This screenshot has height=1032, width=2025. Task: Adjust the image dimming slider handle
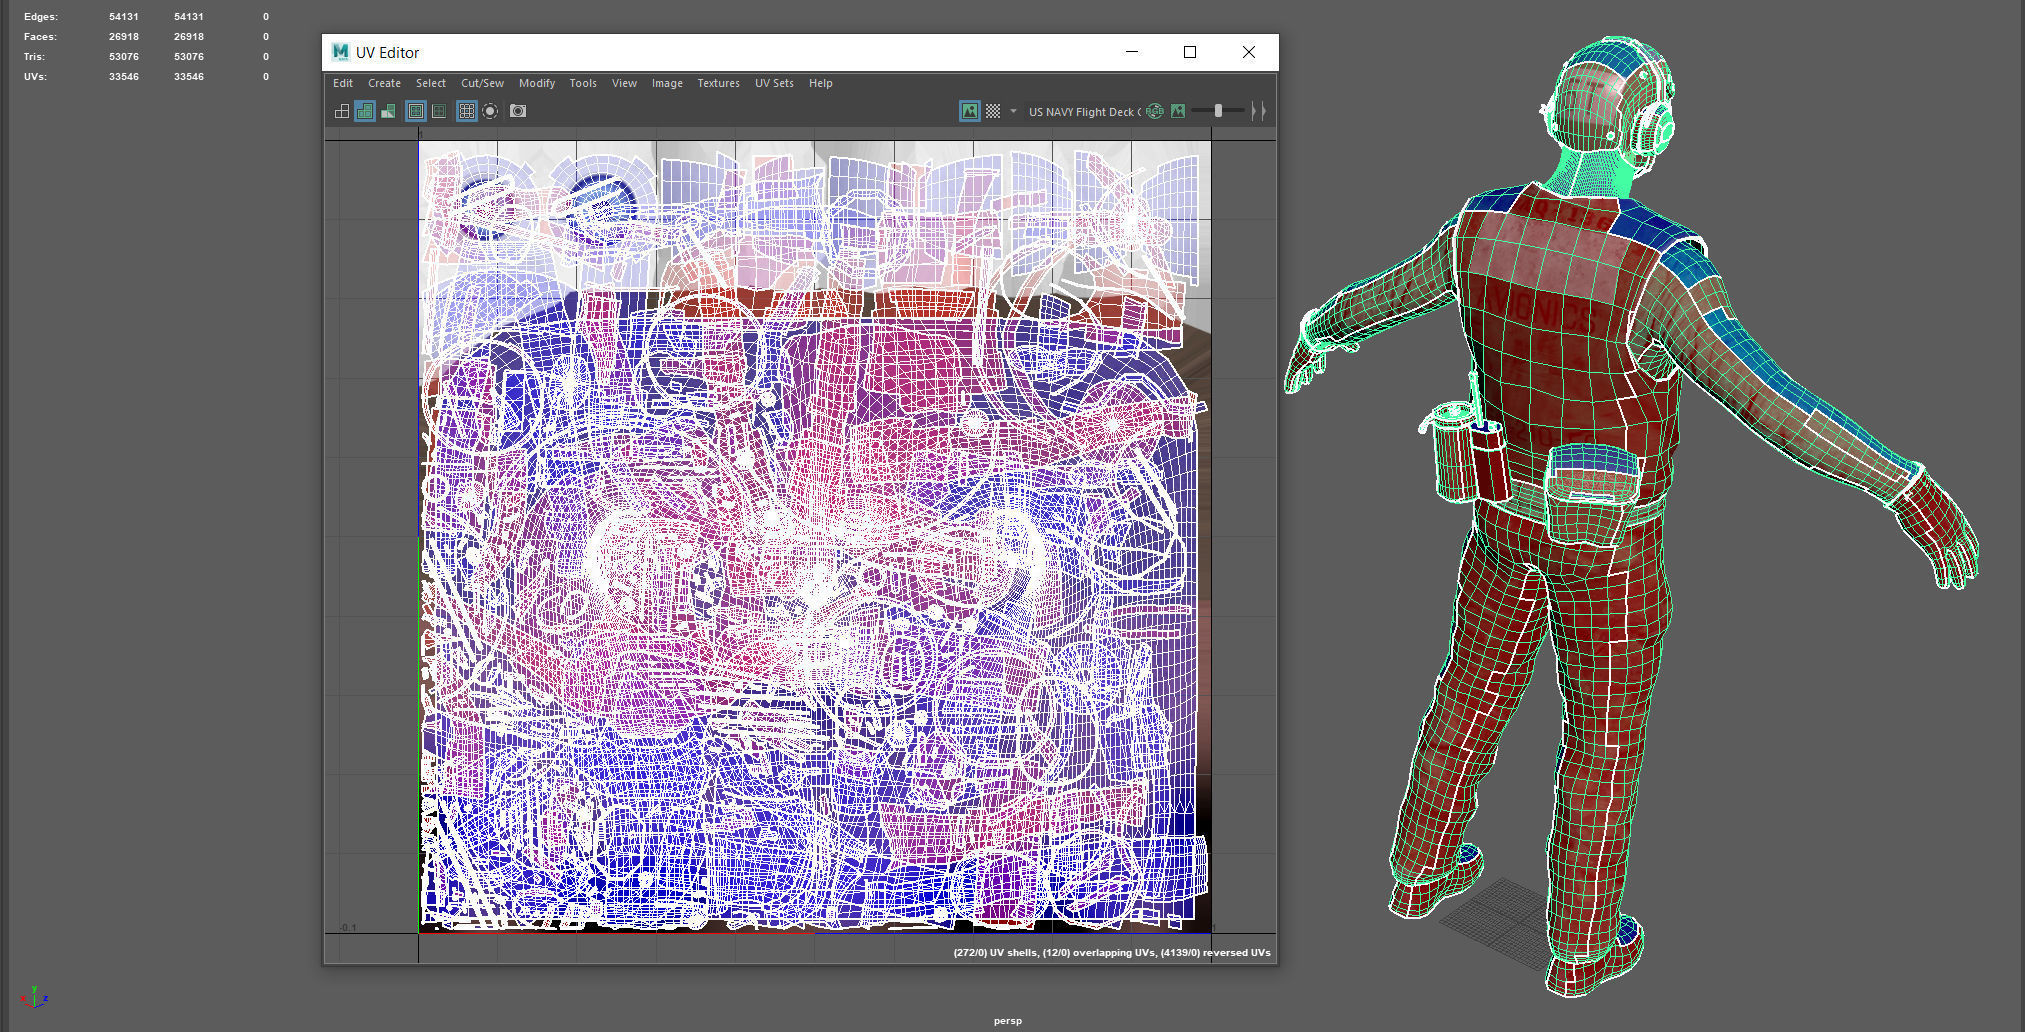click(1218, 111)
